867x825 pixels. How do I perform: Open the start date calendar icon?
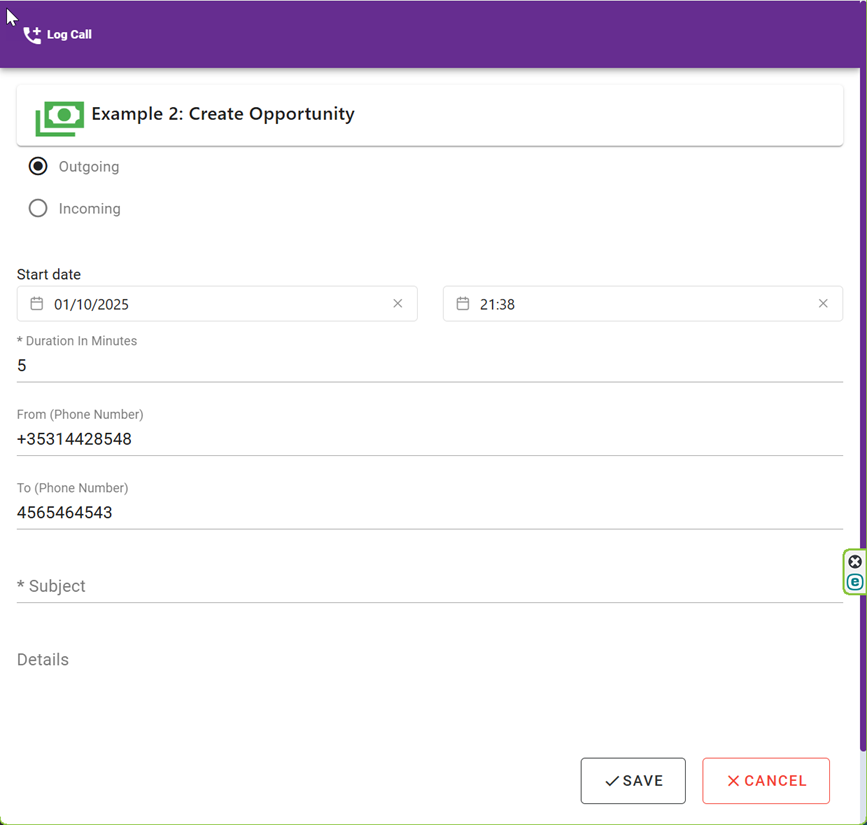pyautogui.click(x=36, y=304)
